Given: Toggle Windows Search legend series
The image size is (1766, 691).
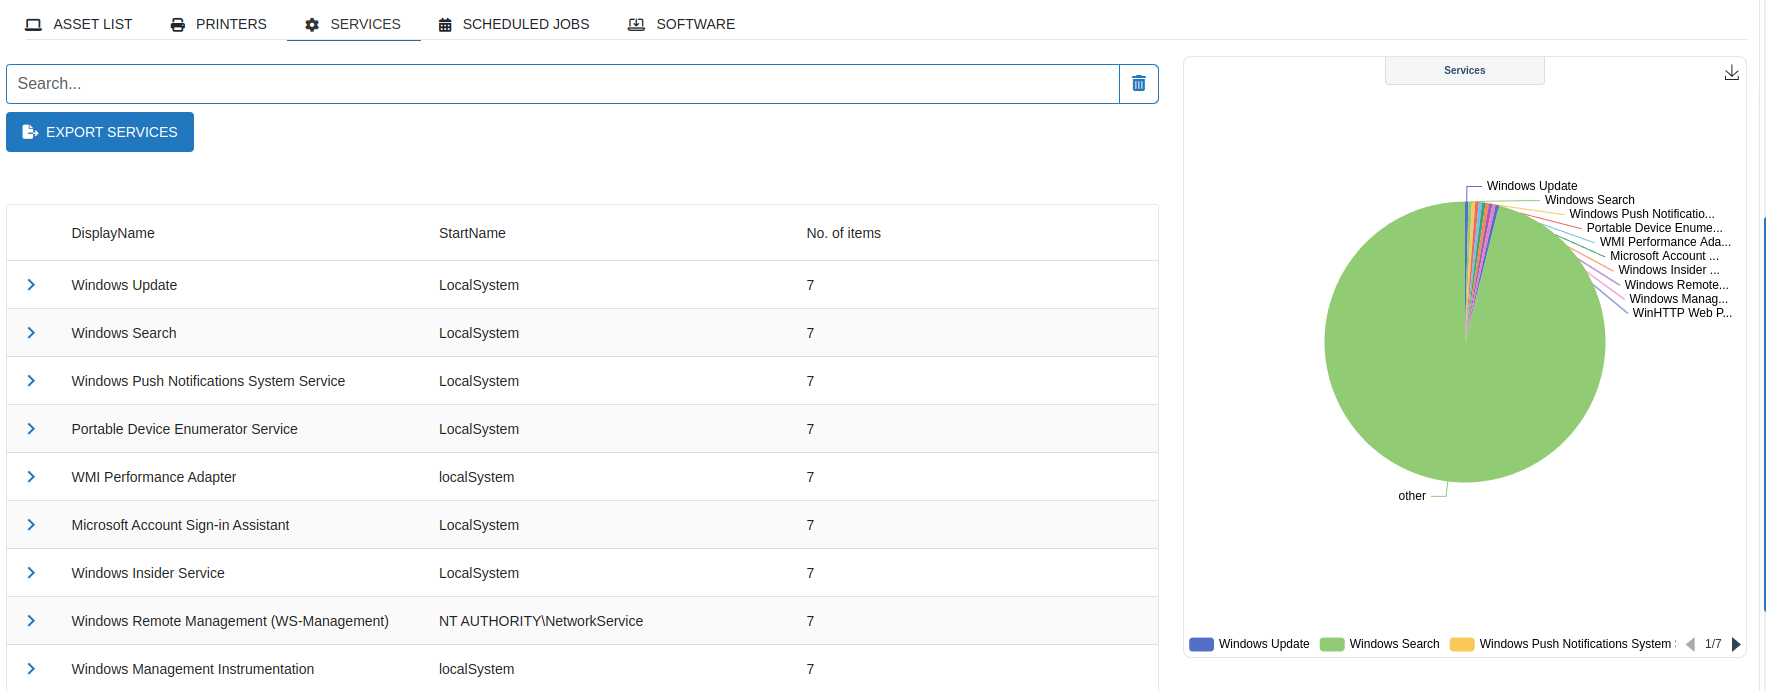Looking at the screenshot, I should (1379, 644).
